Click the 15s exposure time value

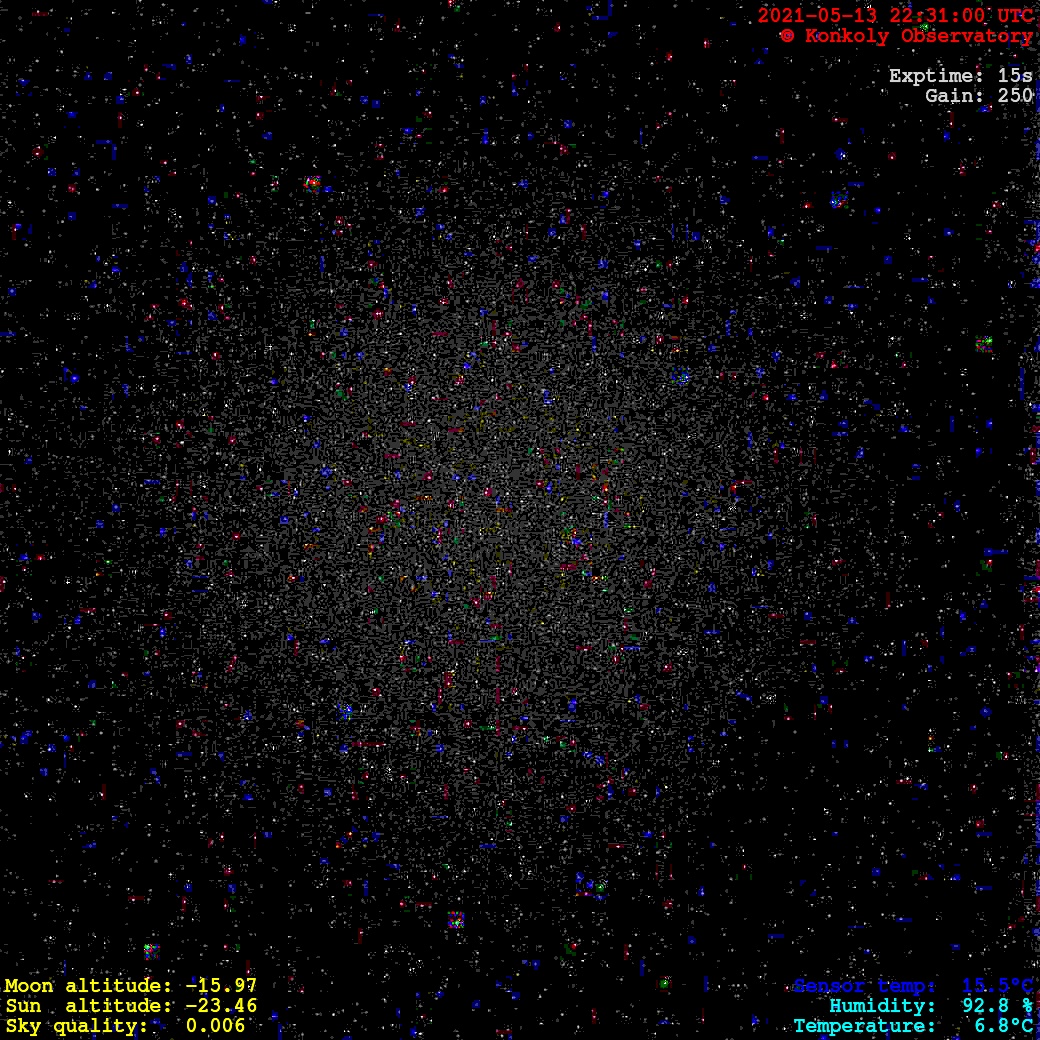point(1015,76)
